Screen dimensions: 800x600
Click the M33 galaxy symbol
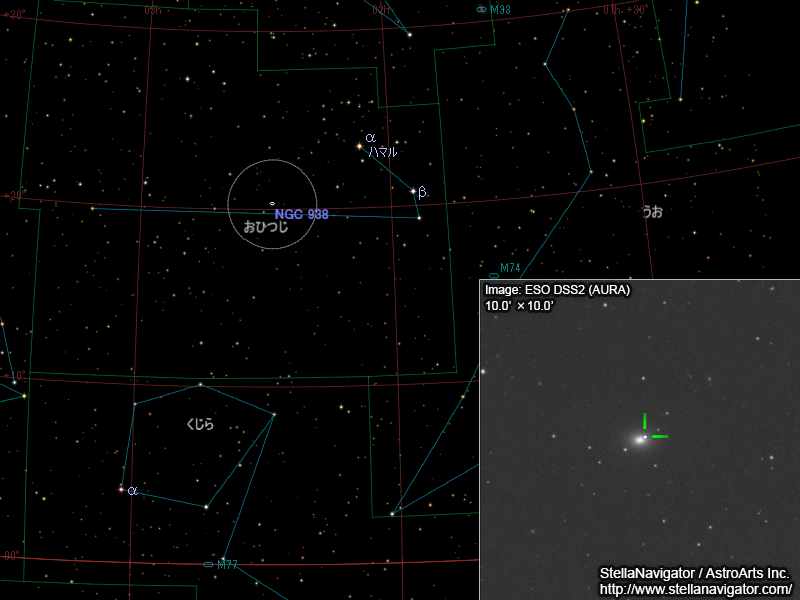pos(481,9)
